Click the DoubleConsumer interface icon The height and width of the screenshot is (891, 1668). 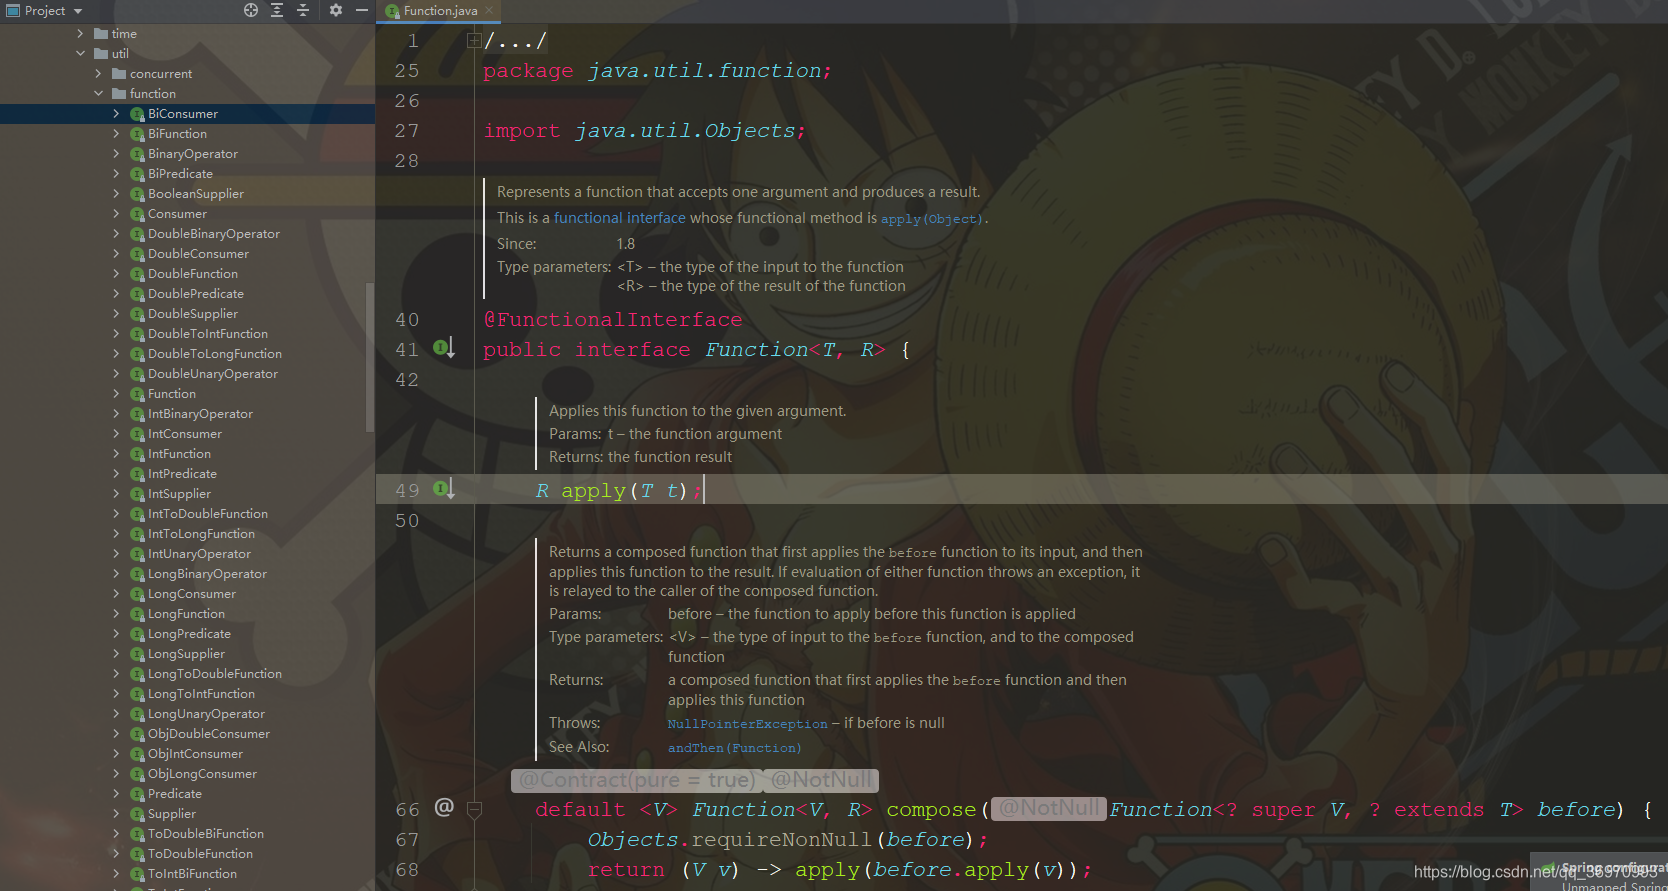(x=137, y=254)
